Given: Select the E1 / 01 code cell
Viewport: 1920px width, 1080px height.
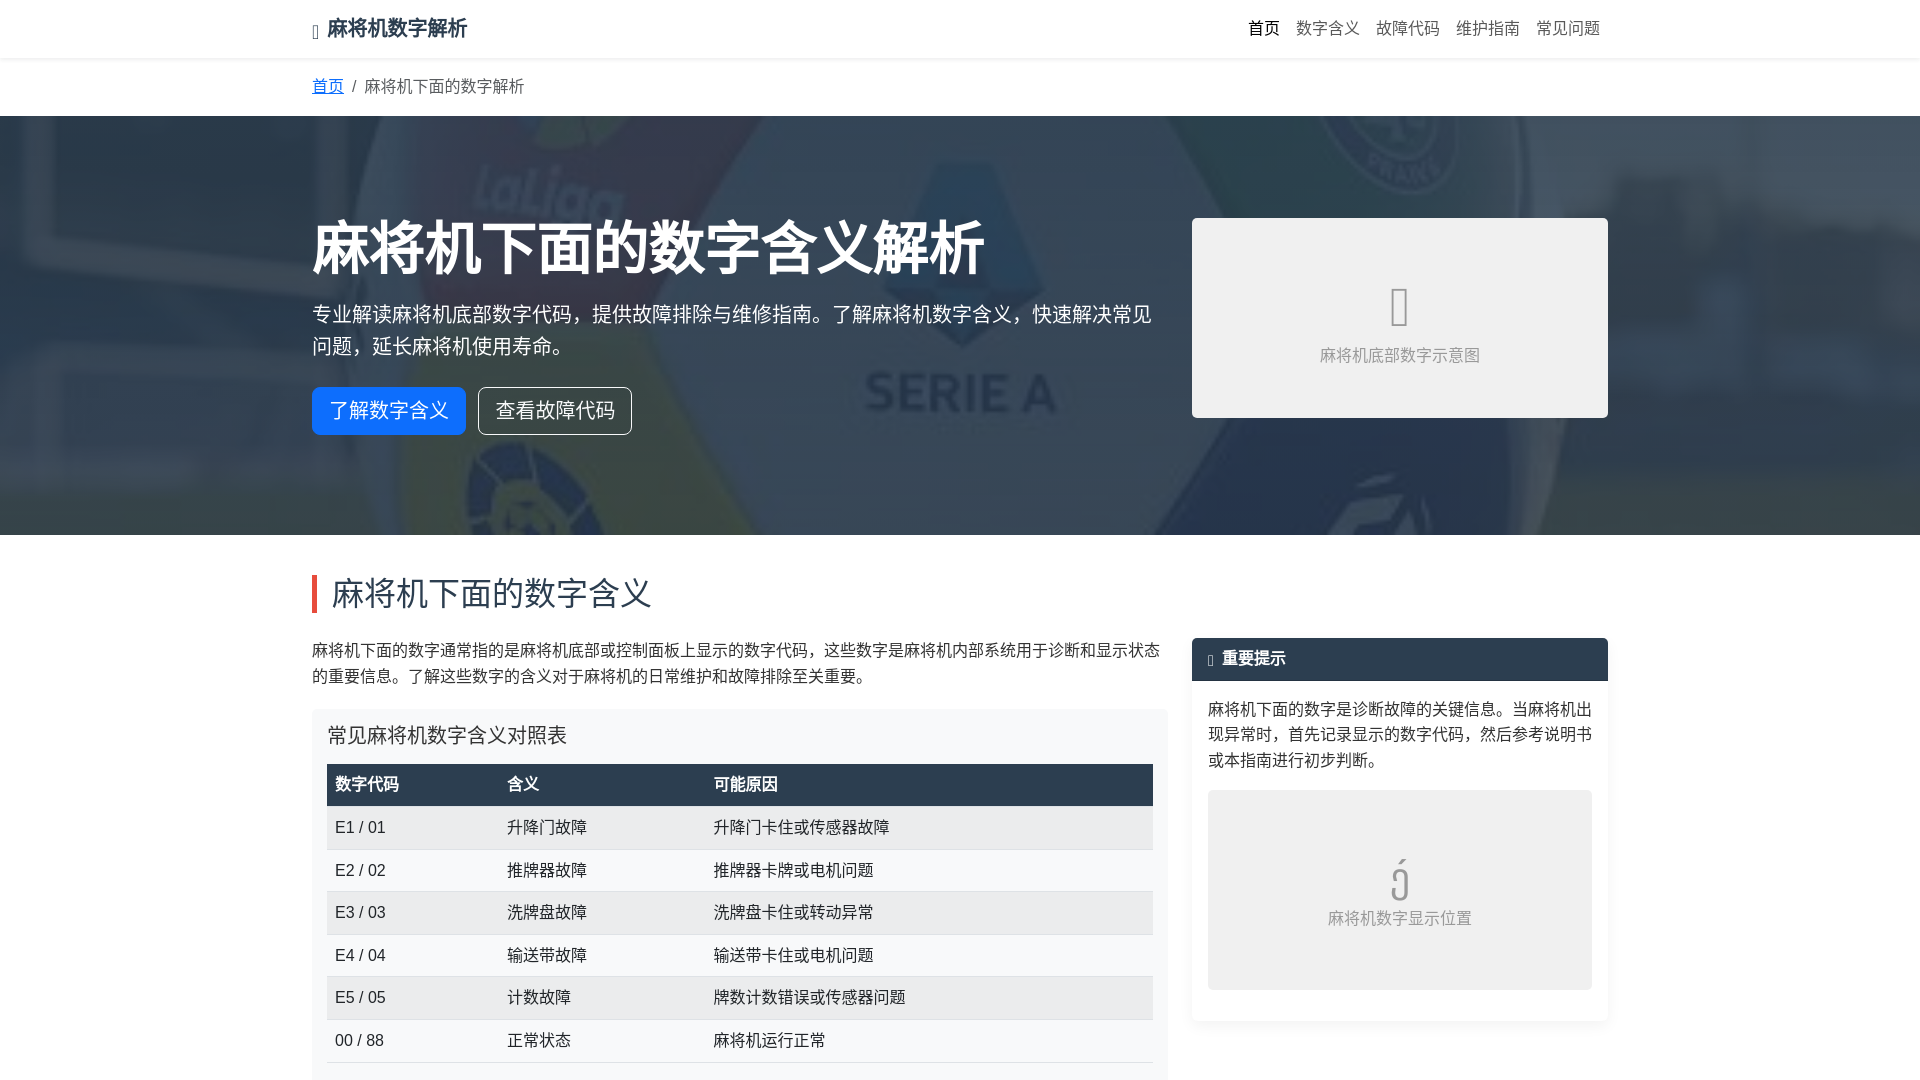Looking at the screenshot, I should click(x=413, y=828).
